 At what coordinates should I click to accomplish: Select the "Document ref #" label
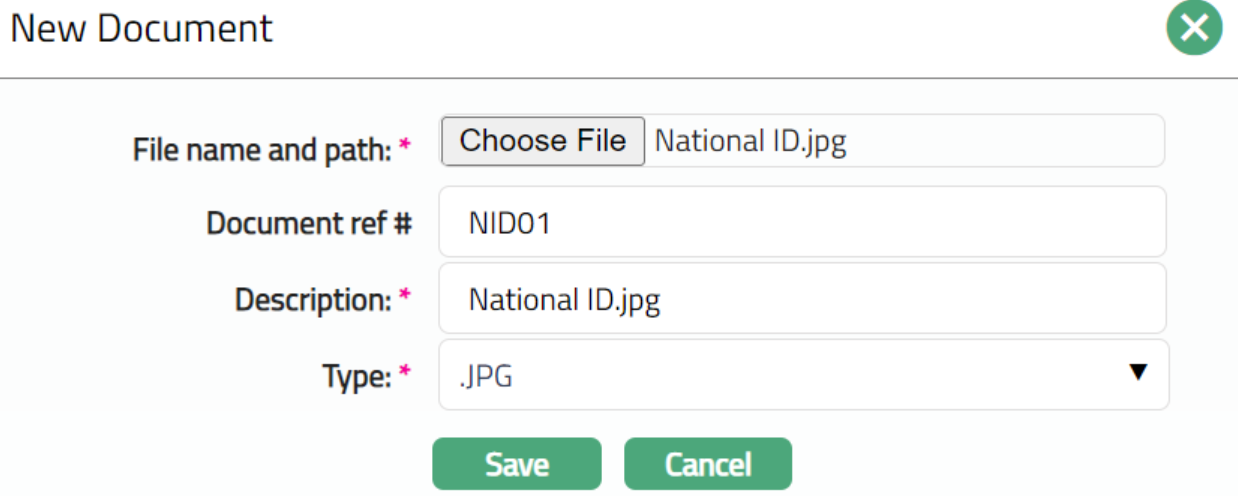point(308,223)
